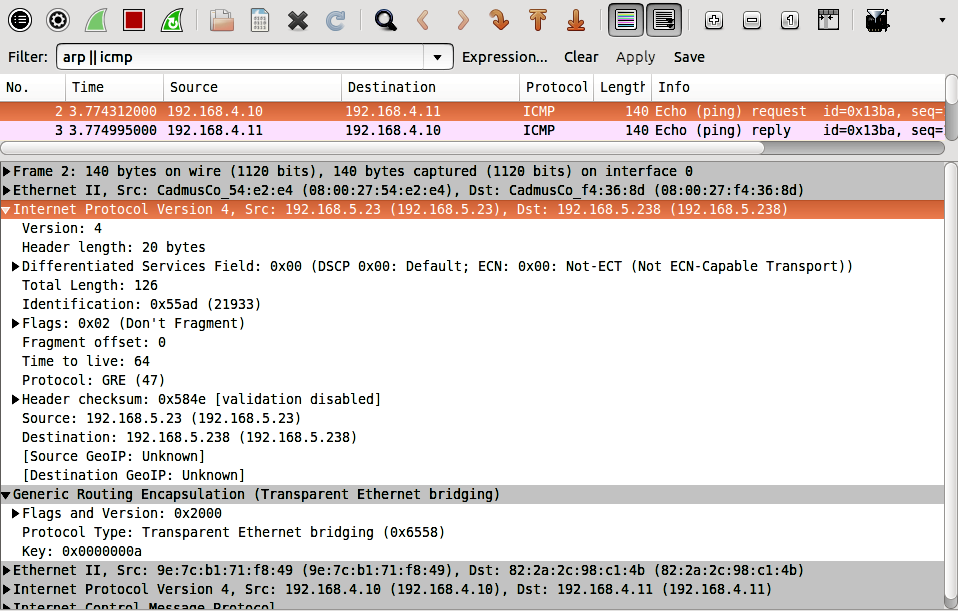The image size is (958, 611).
Task: Expand Flags: 0x02 (Don't Fragment) node
Action: (16, 323)
